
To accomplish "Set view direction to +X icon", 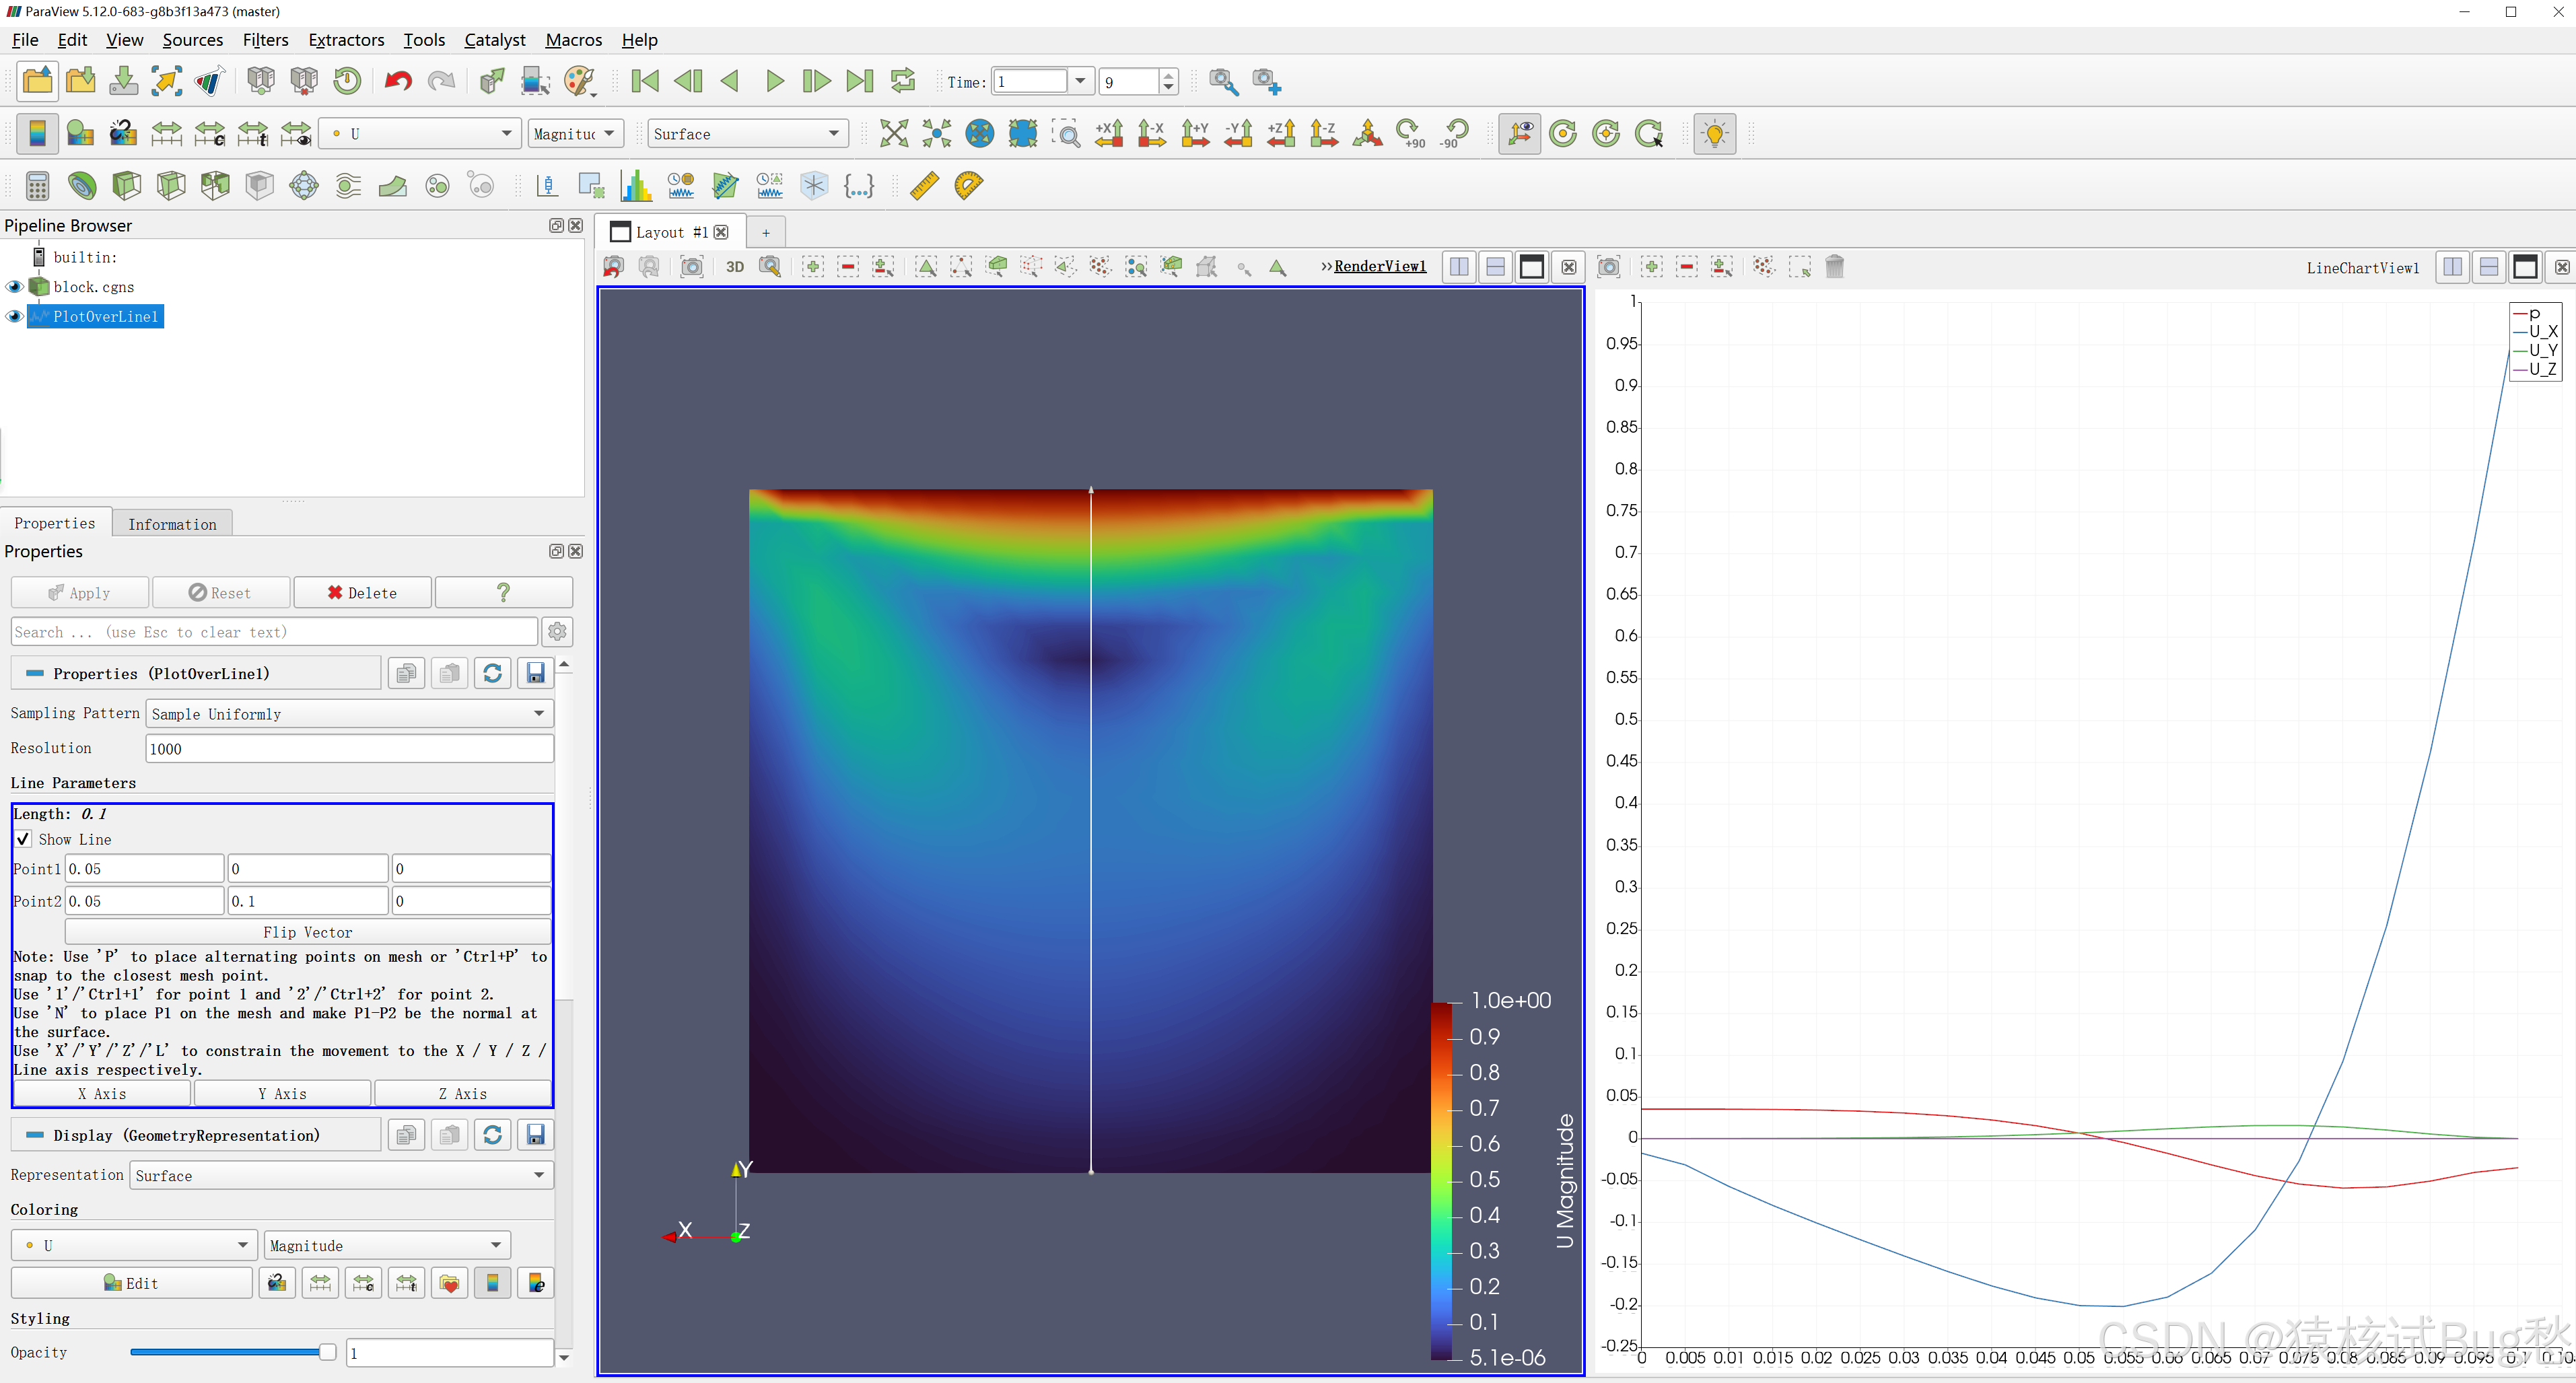I will click(x=1109, y=133).
